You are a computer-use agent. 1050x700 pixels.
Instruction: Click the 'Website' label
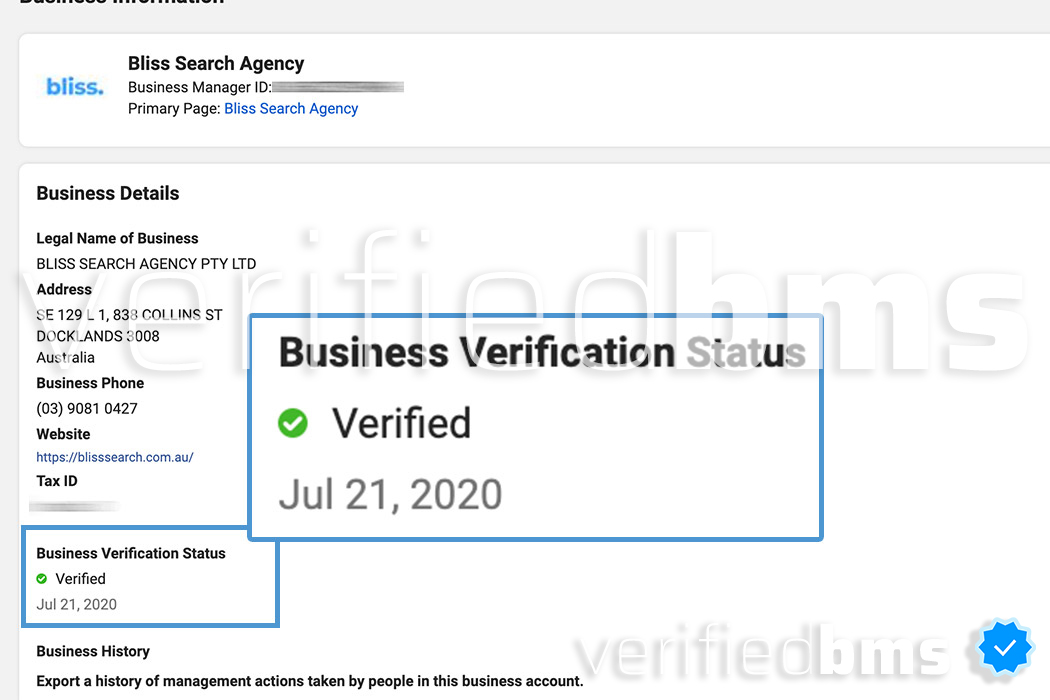[63, 434]
